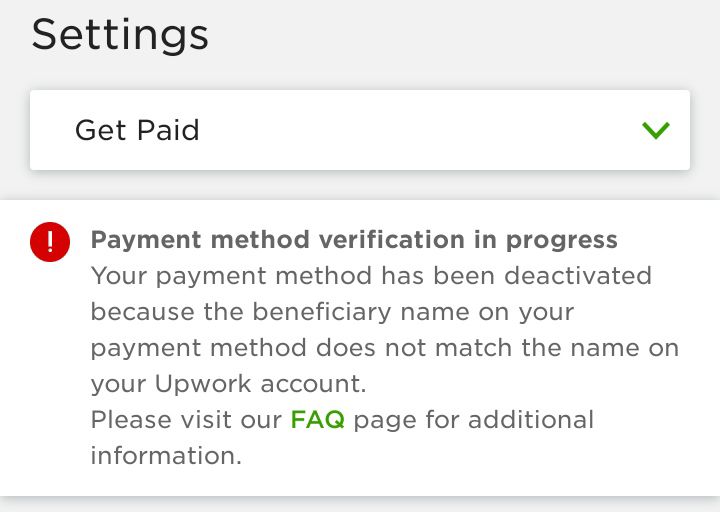
Task: Click the word 'beneficiary' in the message
Action: (x=321, y=312)
